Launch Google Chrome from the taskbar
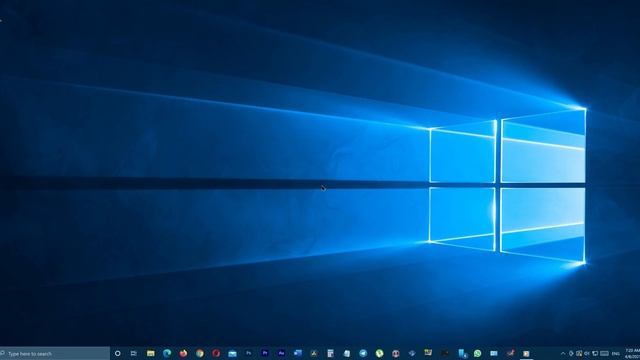640x360 pixels. [x=200, y=353]
